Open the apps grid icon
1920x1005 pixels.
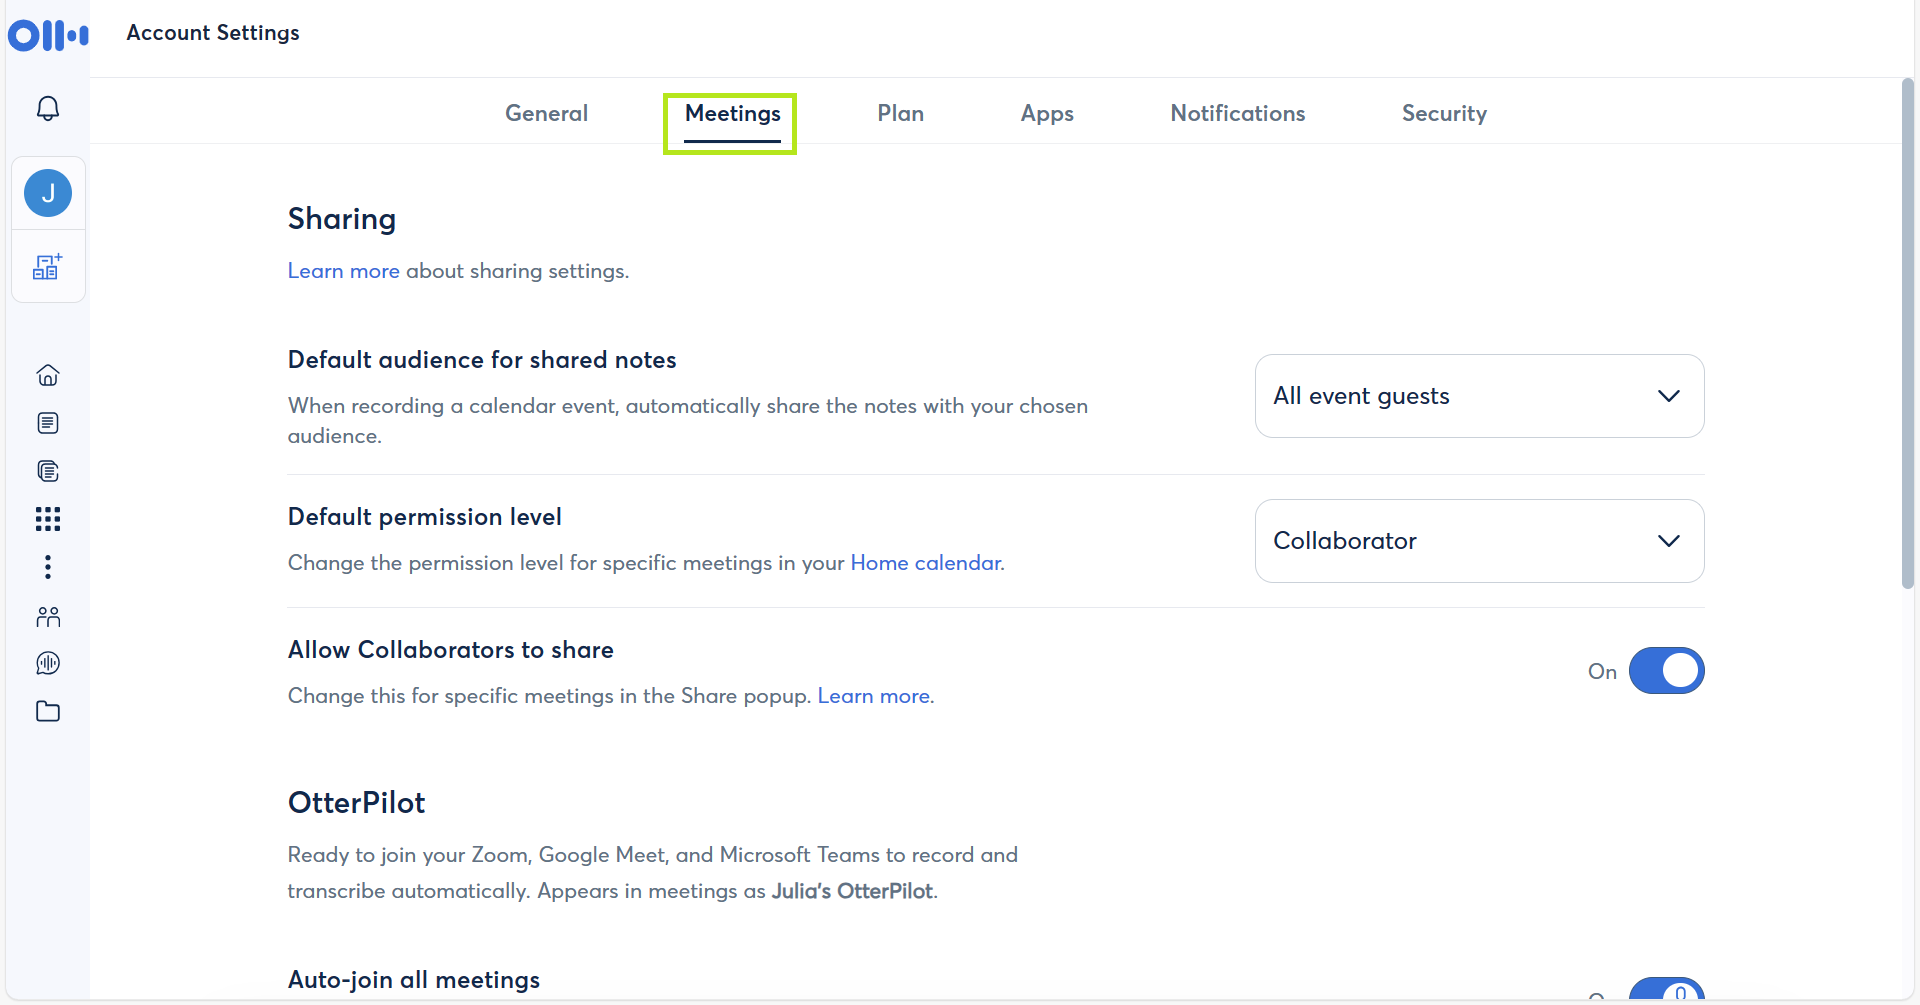pos(48,519)
